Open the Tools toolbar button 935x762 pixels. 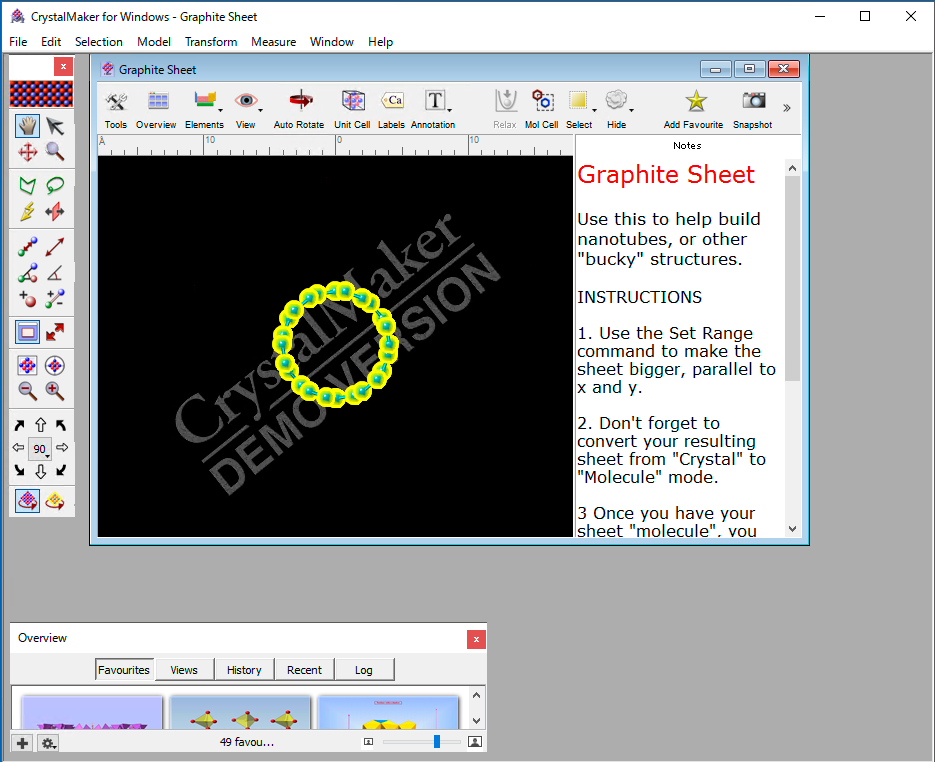(x=116, y=109)
